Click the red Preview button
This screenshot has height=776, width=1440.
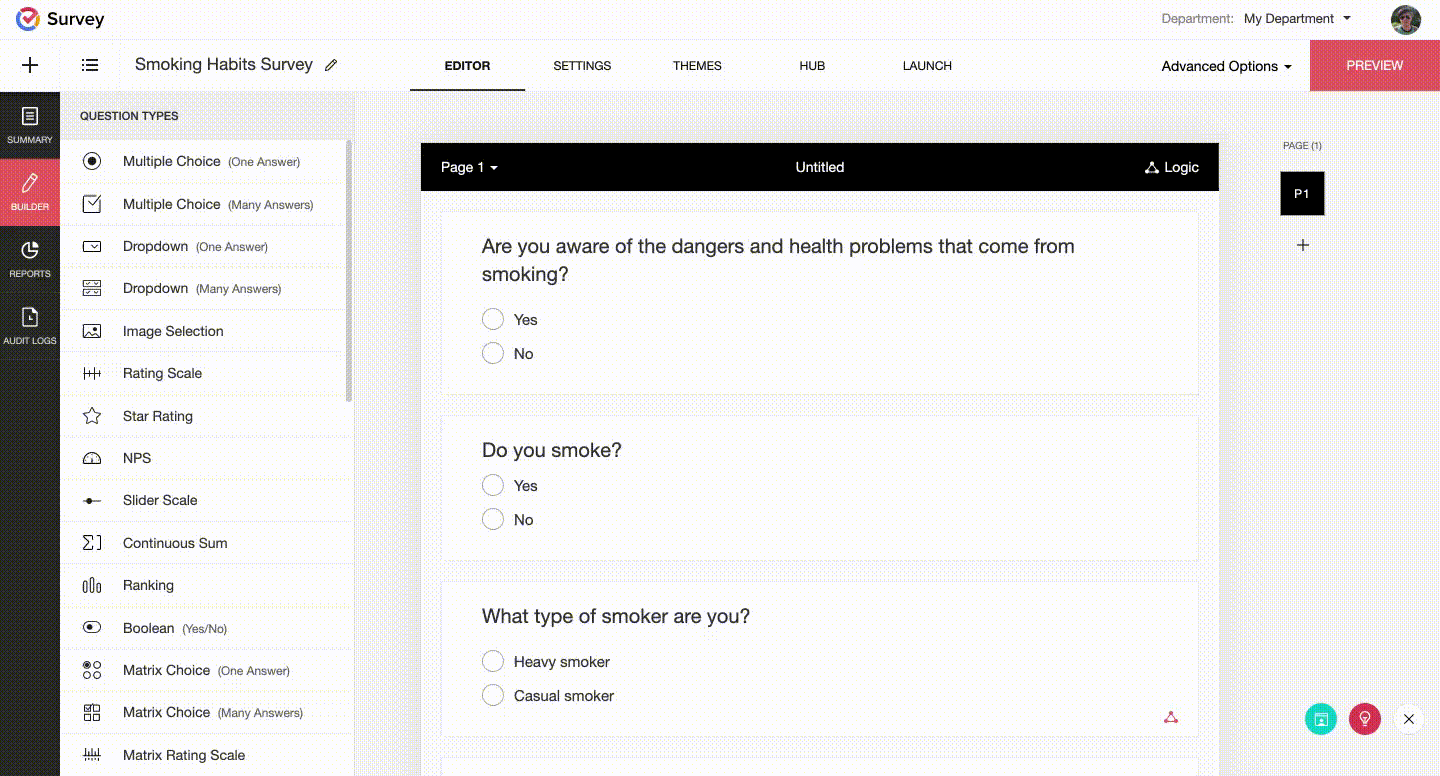tap(1375, 65)
